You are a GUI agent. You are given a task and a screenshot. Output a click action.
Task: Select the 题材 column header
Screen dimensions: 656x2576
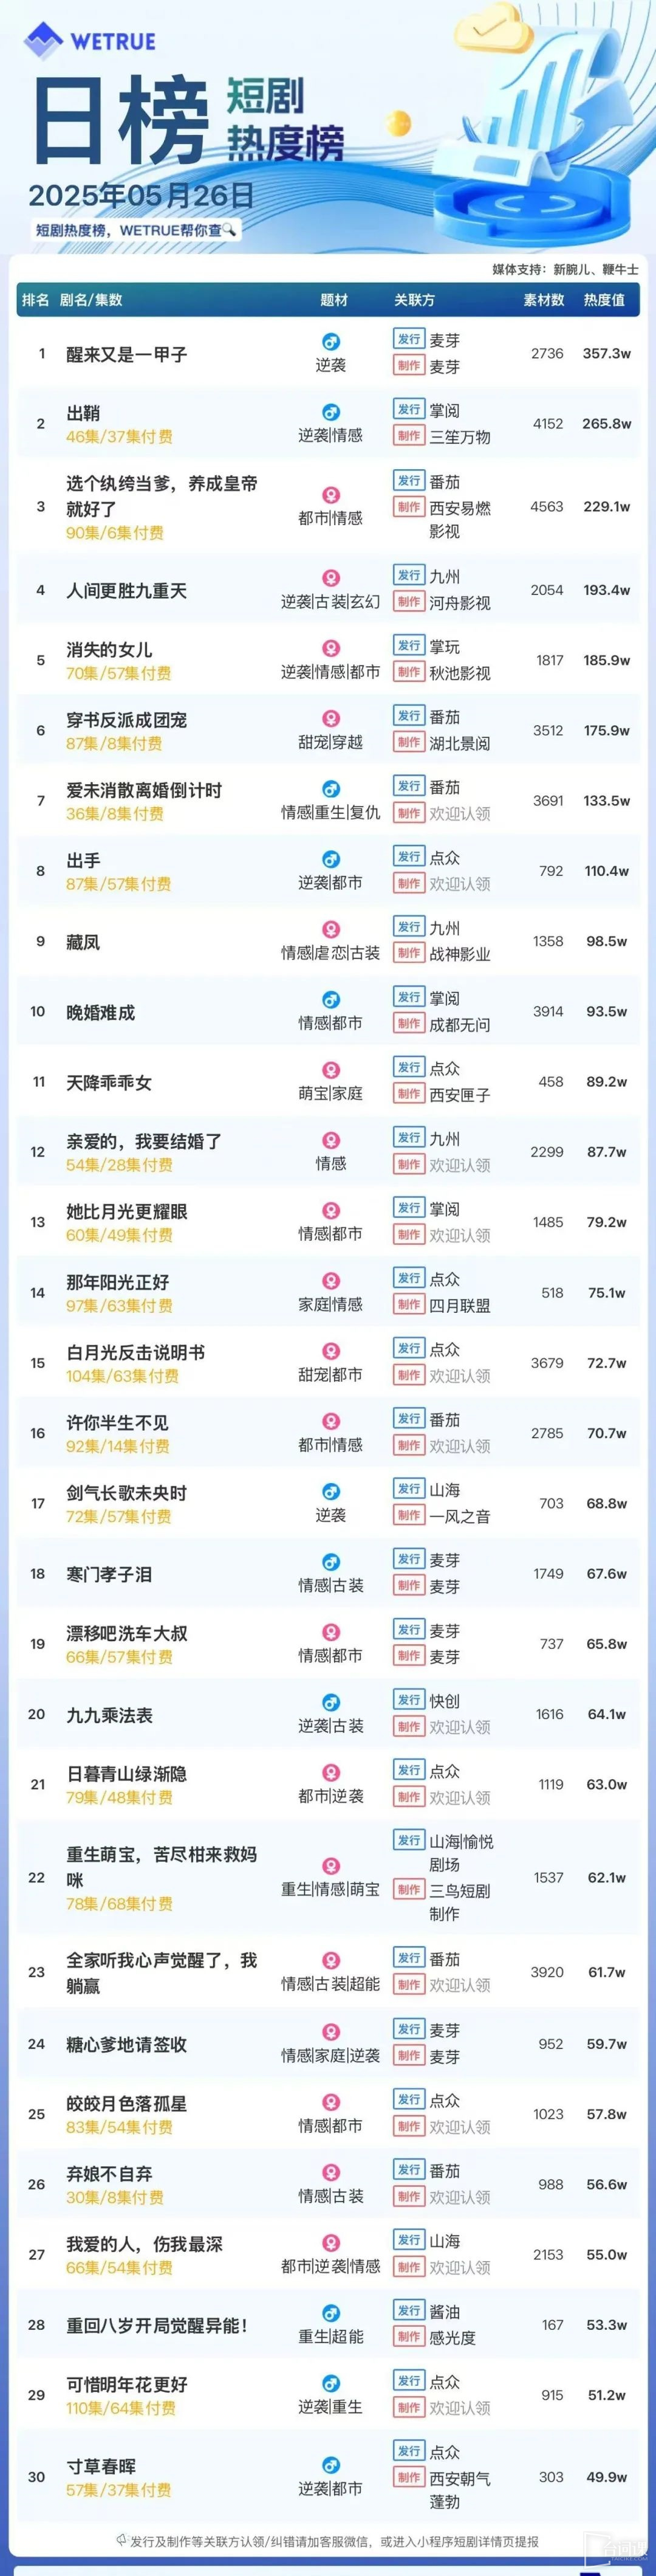click(x=334, y=300)
